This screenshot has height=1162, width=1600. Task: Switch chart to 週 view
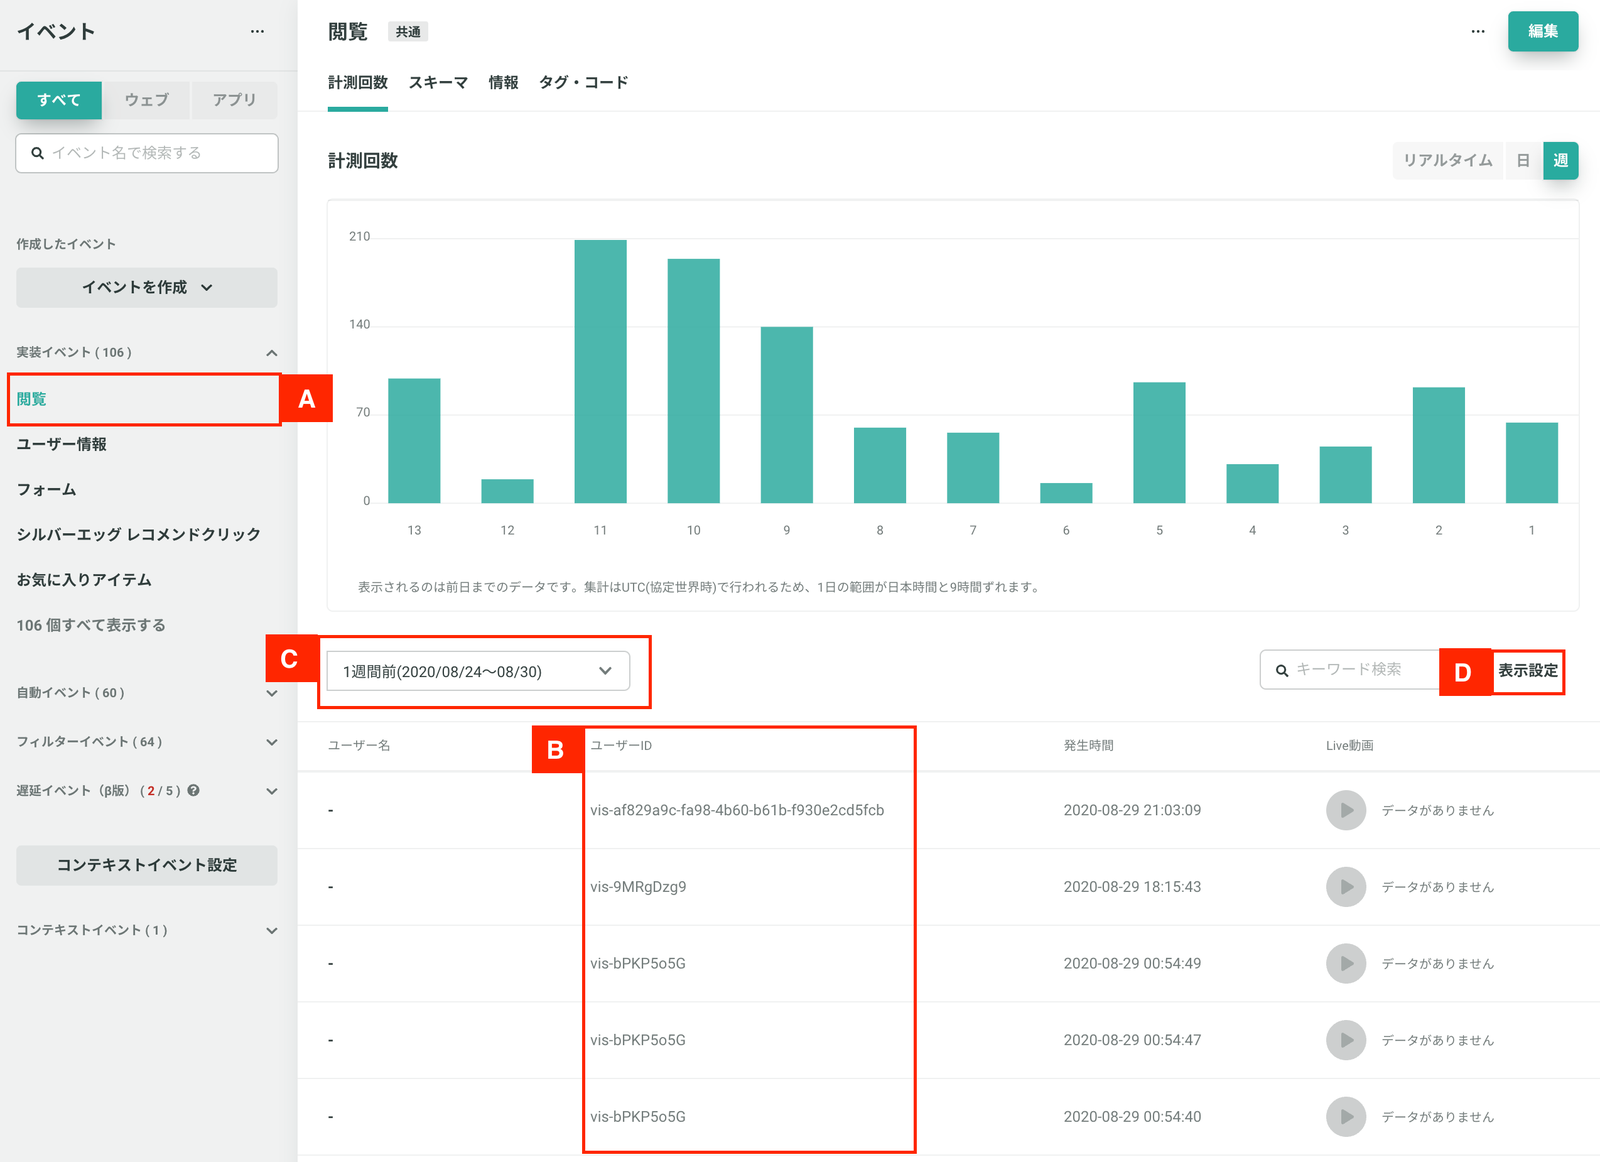(x=1560, y=161)
